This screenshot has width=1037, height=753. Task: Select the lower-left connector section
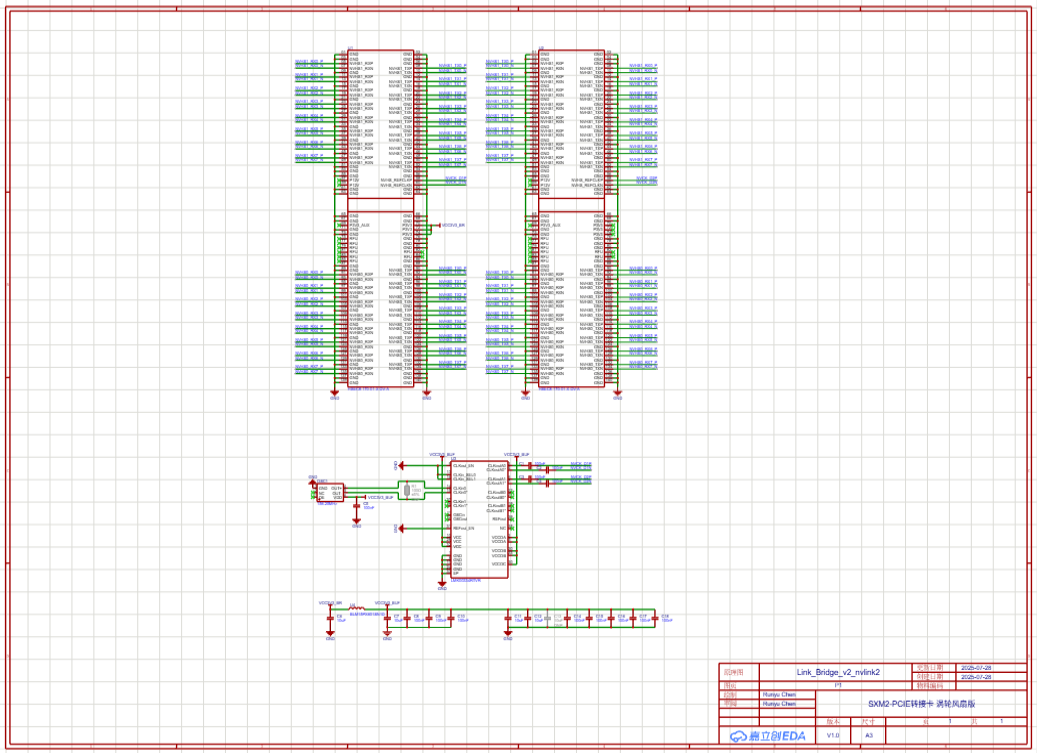381,300
